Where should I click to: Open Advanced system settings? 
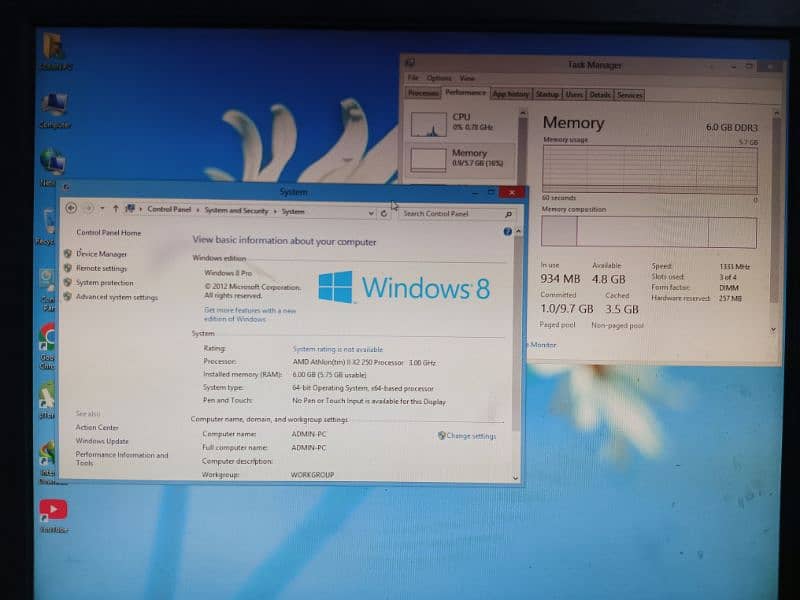(x=116, y=297)
